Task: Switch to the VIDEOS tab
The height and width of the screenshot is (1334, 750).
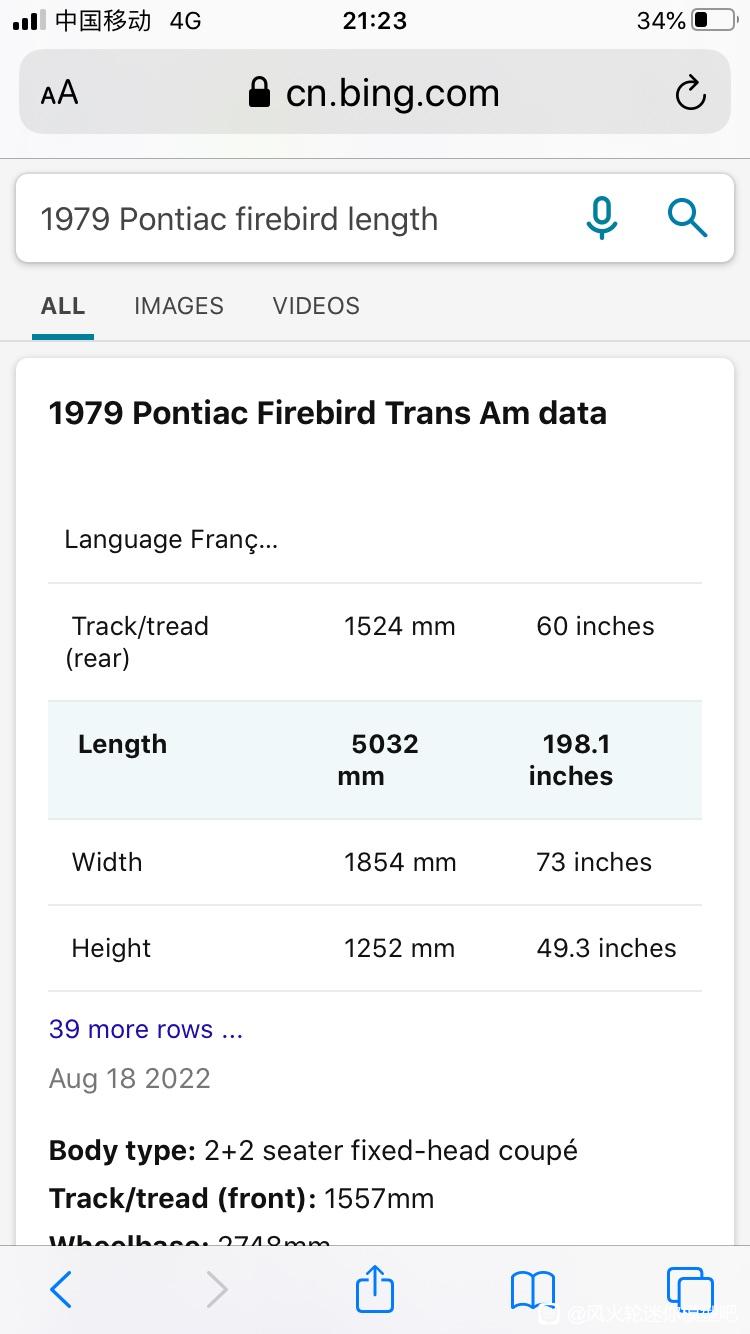Action: [x=316, y=306]
